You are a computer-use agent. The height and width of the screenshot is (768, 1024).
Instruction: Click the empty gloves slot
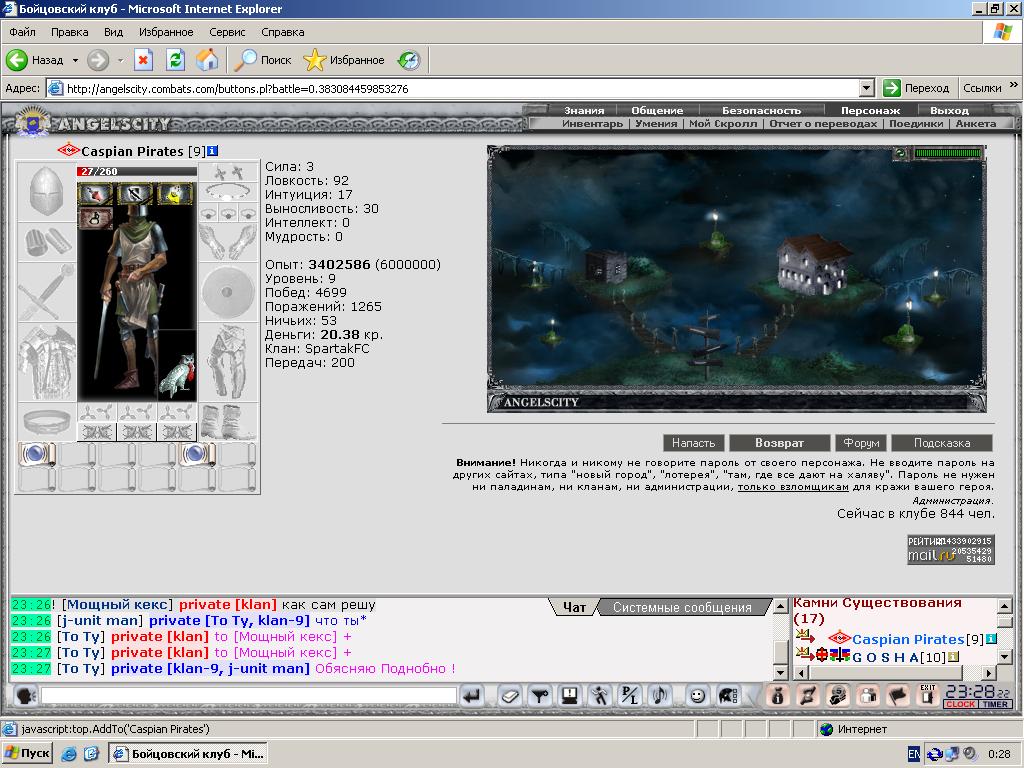[228, 242]
